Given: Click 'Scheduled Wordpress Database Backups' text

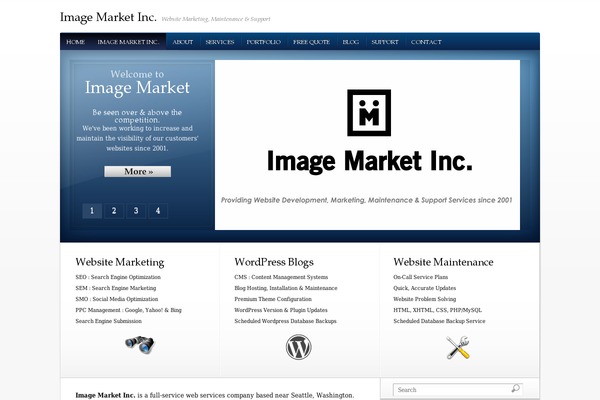Looking at the screenshot, I should point(285,321).
